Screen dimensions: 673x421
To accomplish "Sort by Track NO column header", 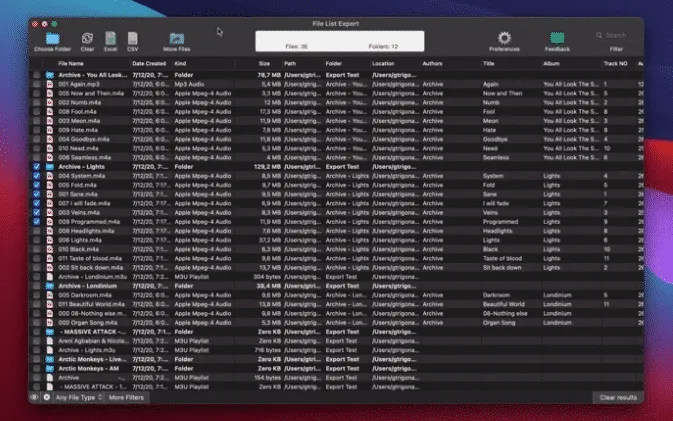I will point(615,64).
